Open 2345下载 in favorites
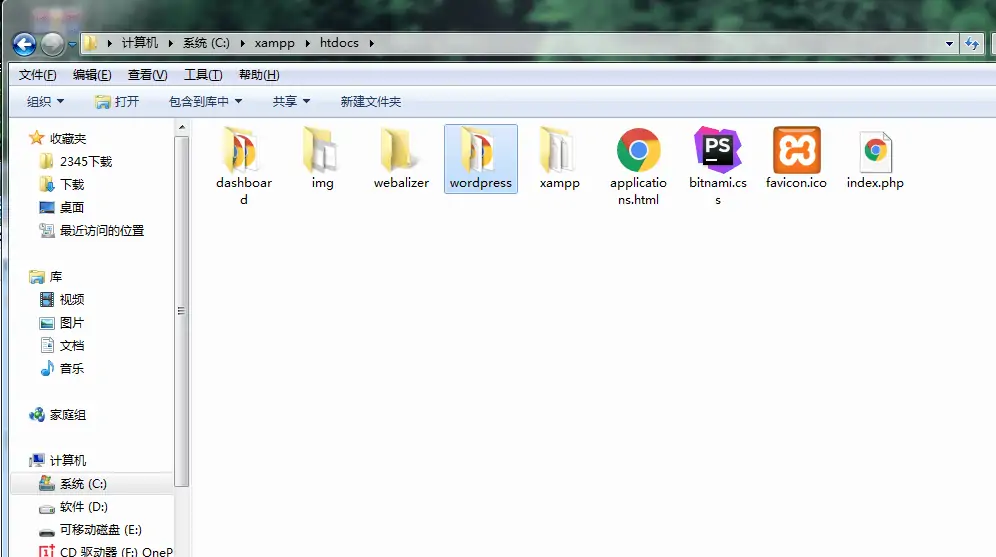The image size is (996, 557). [x=76, y=161]
